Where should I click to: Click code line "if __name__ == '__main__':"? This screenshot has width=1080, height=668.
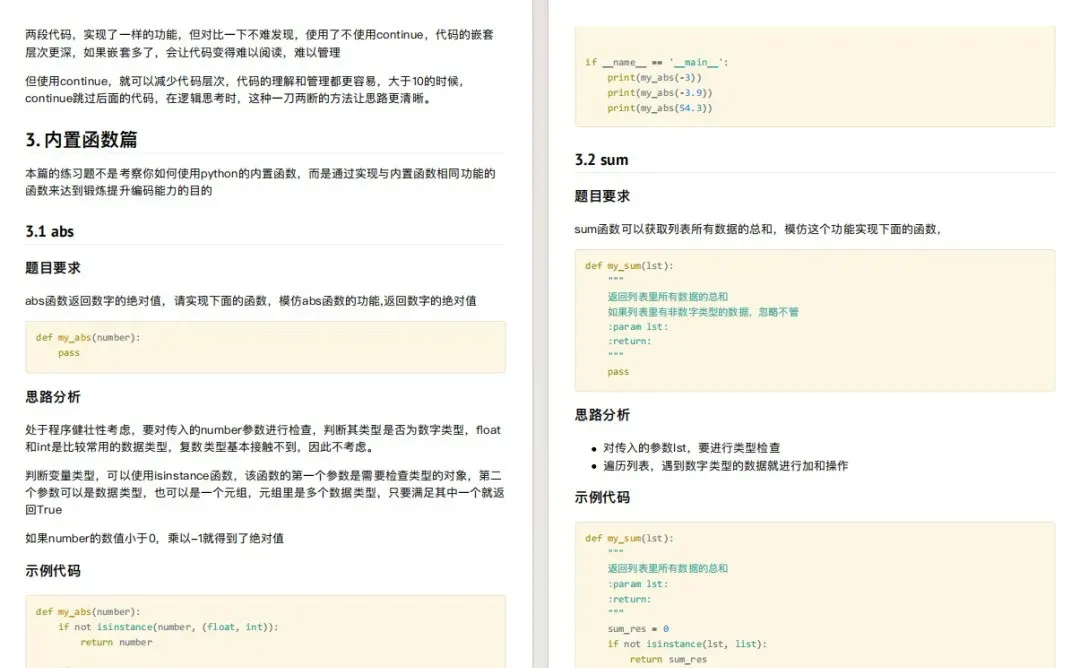click(x=656, y=62)
